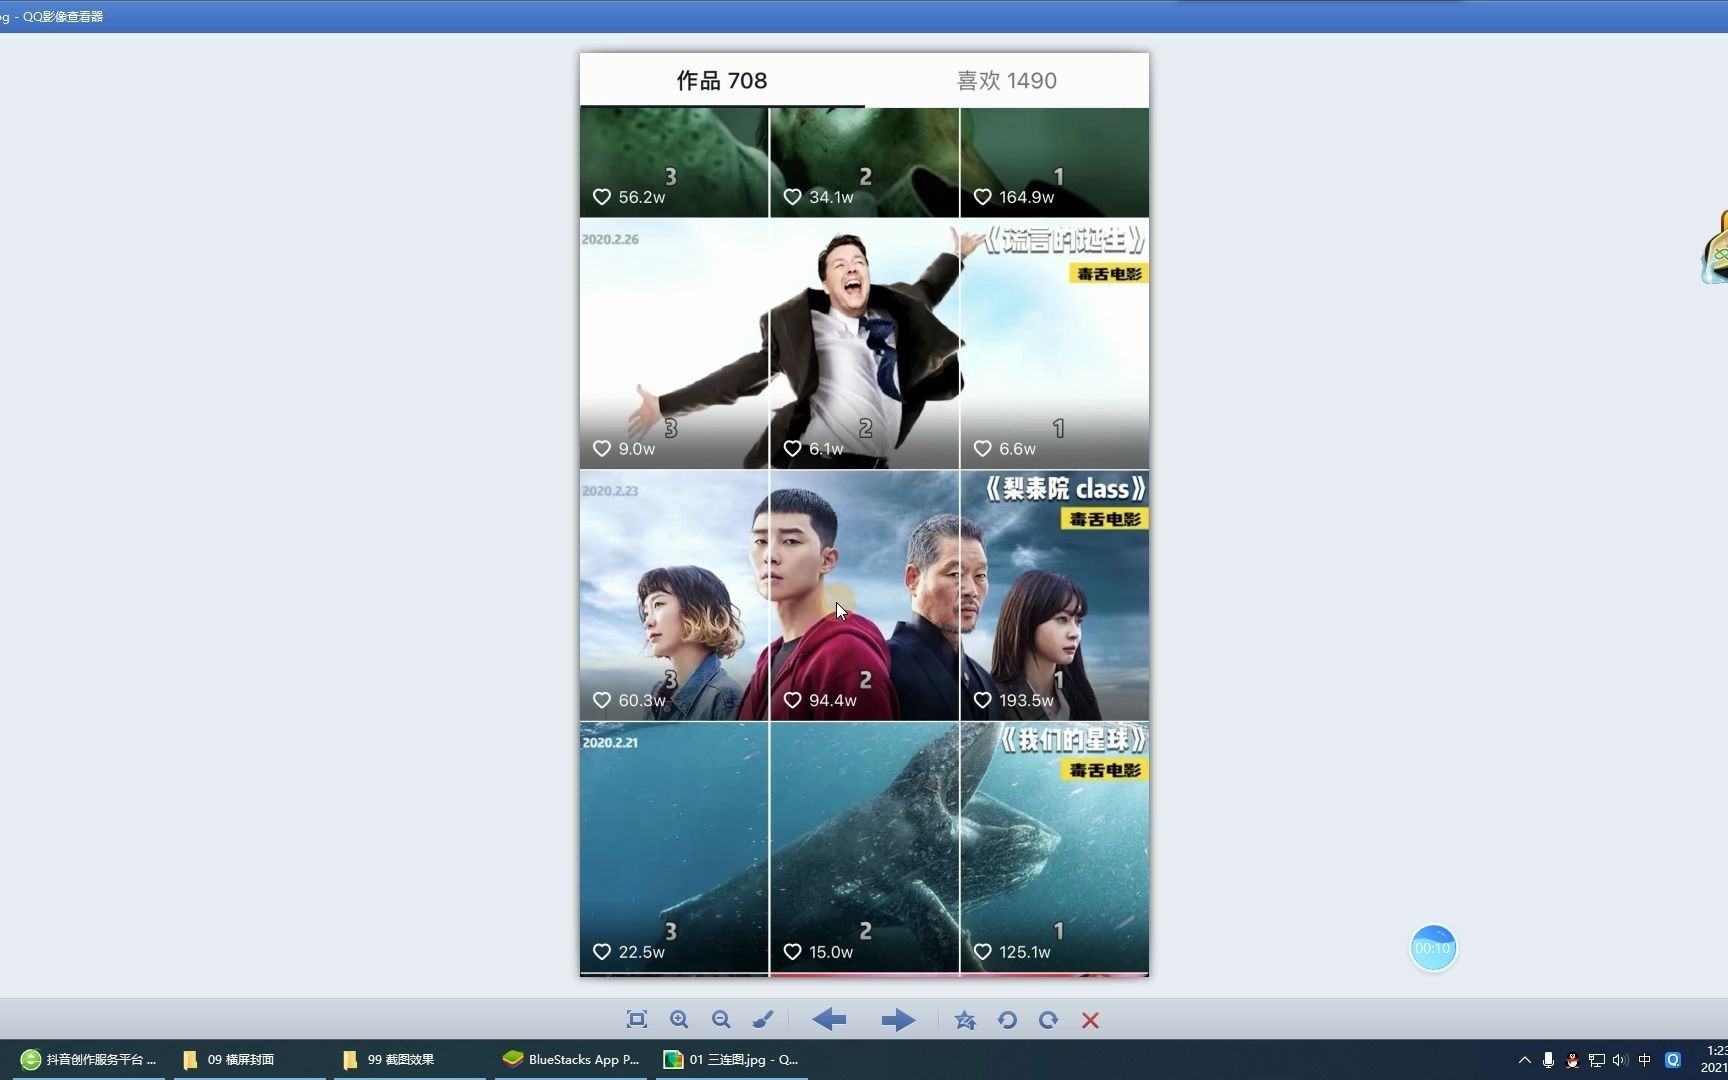Click the heart icon beside 56.2w
Image resolution: width=1728 pixels, height=1080 pixels.
(602, 197)
